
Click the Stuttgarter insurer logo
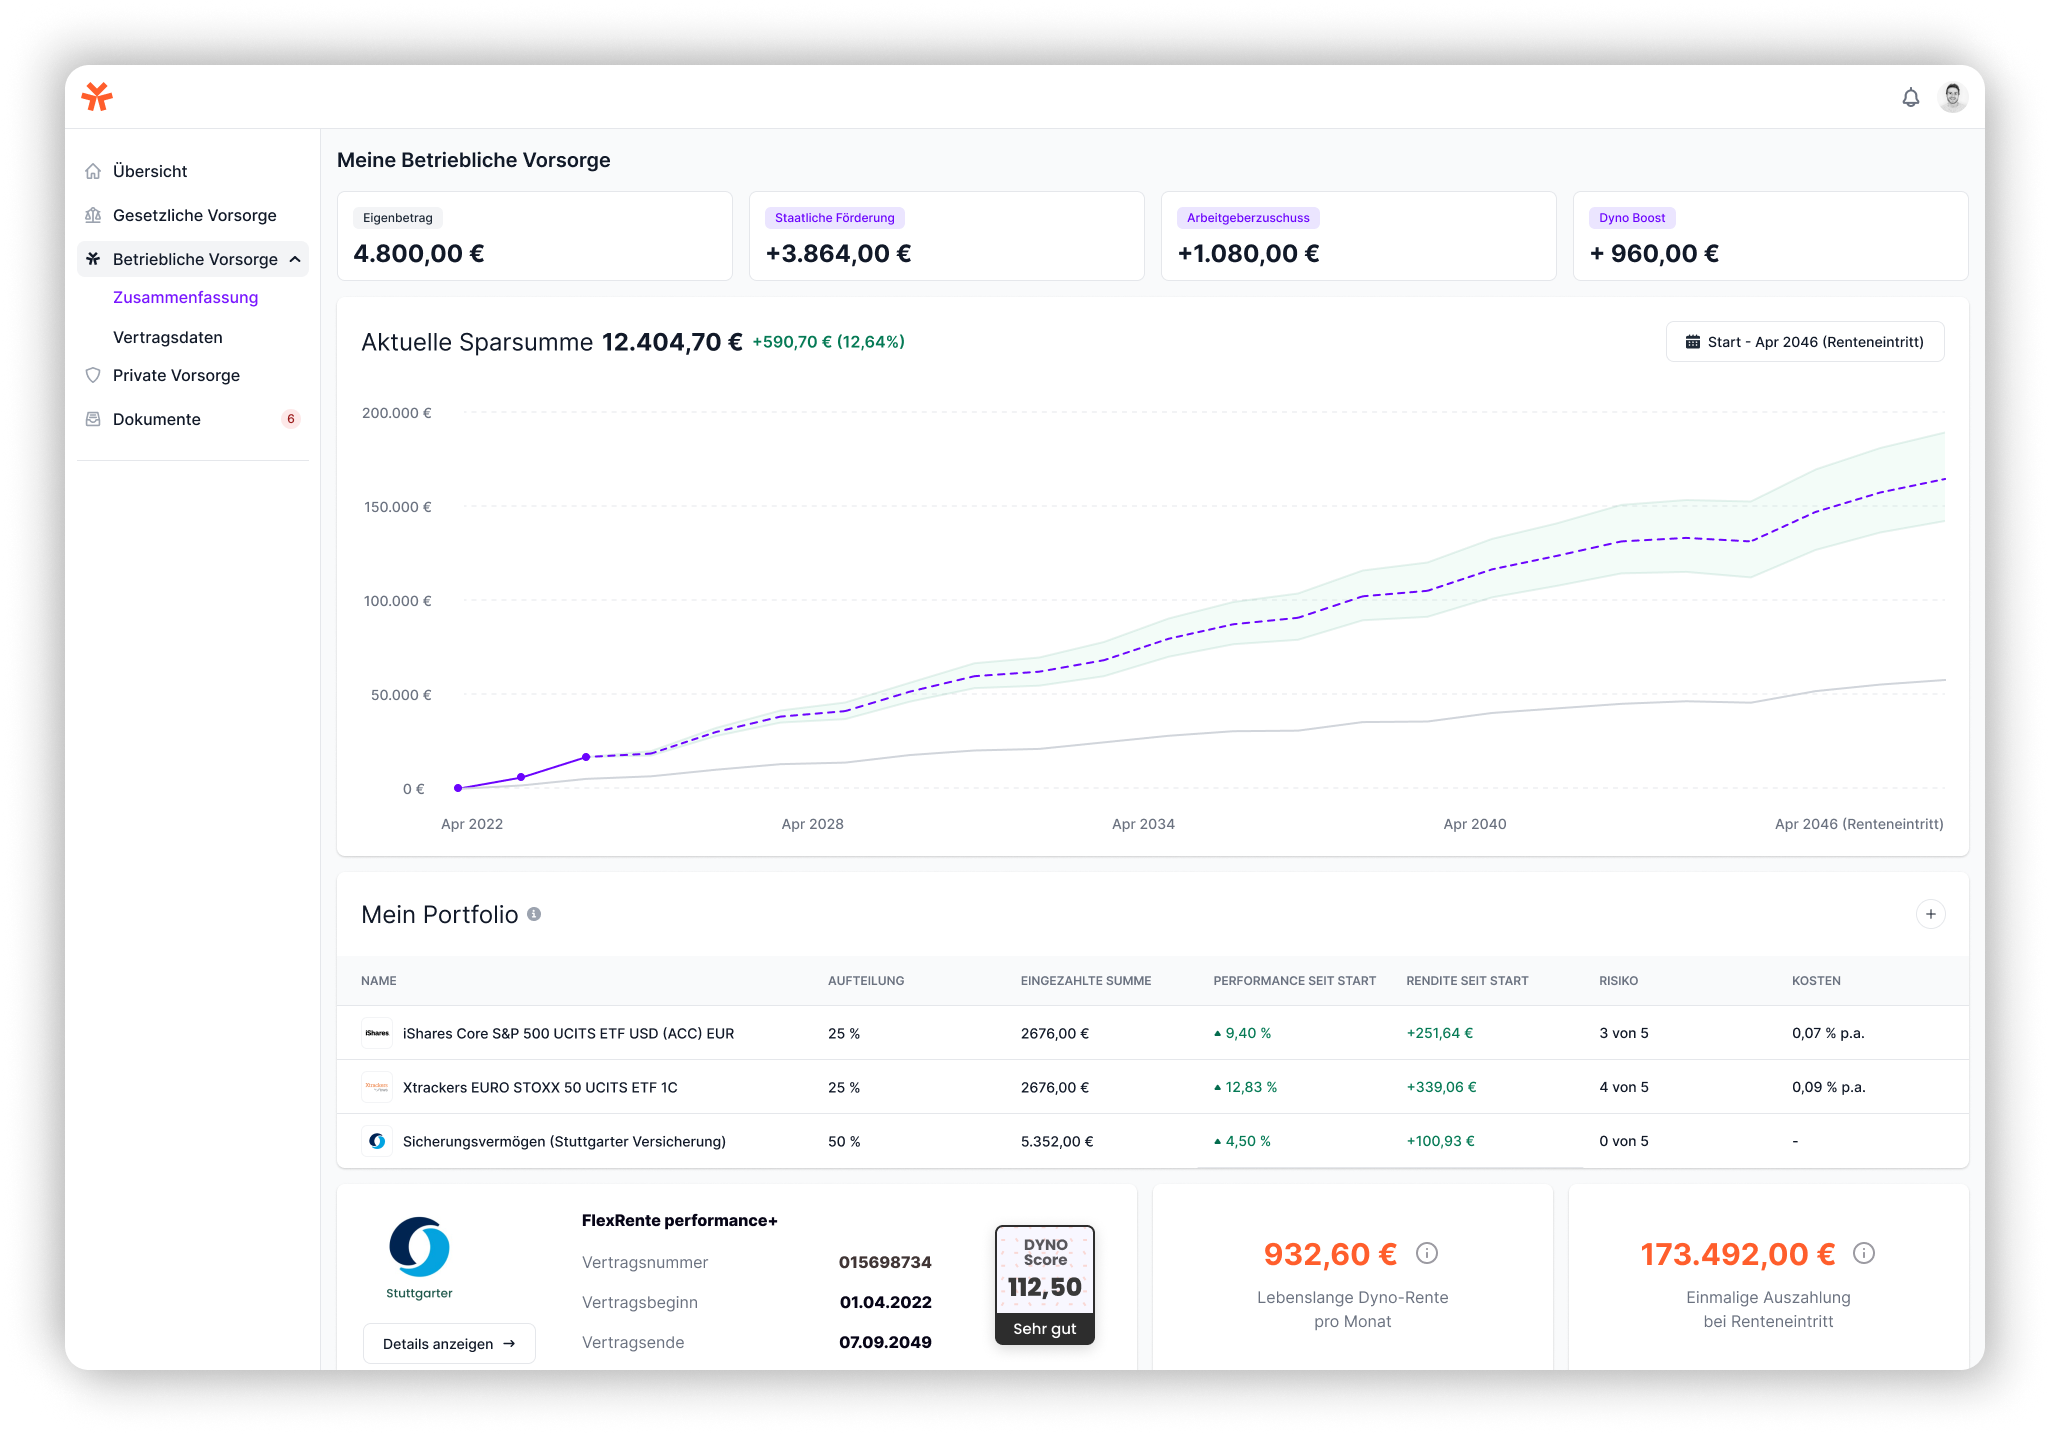tap(419, 1248)
